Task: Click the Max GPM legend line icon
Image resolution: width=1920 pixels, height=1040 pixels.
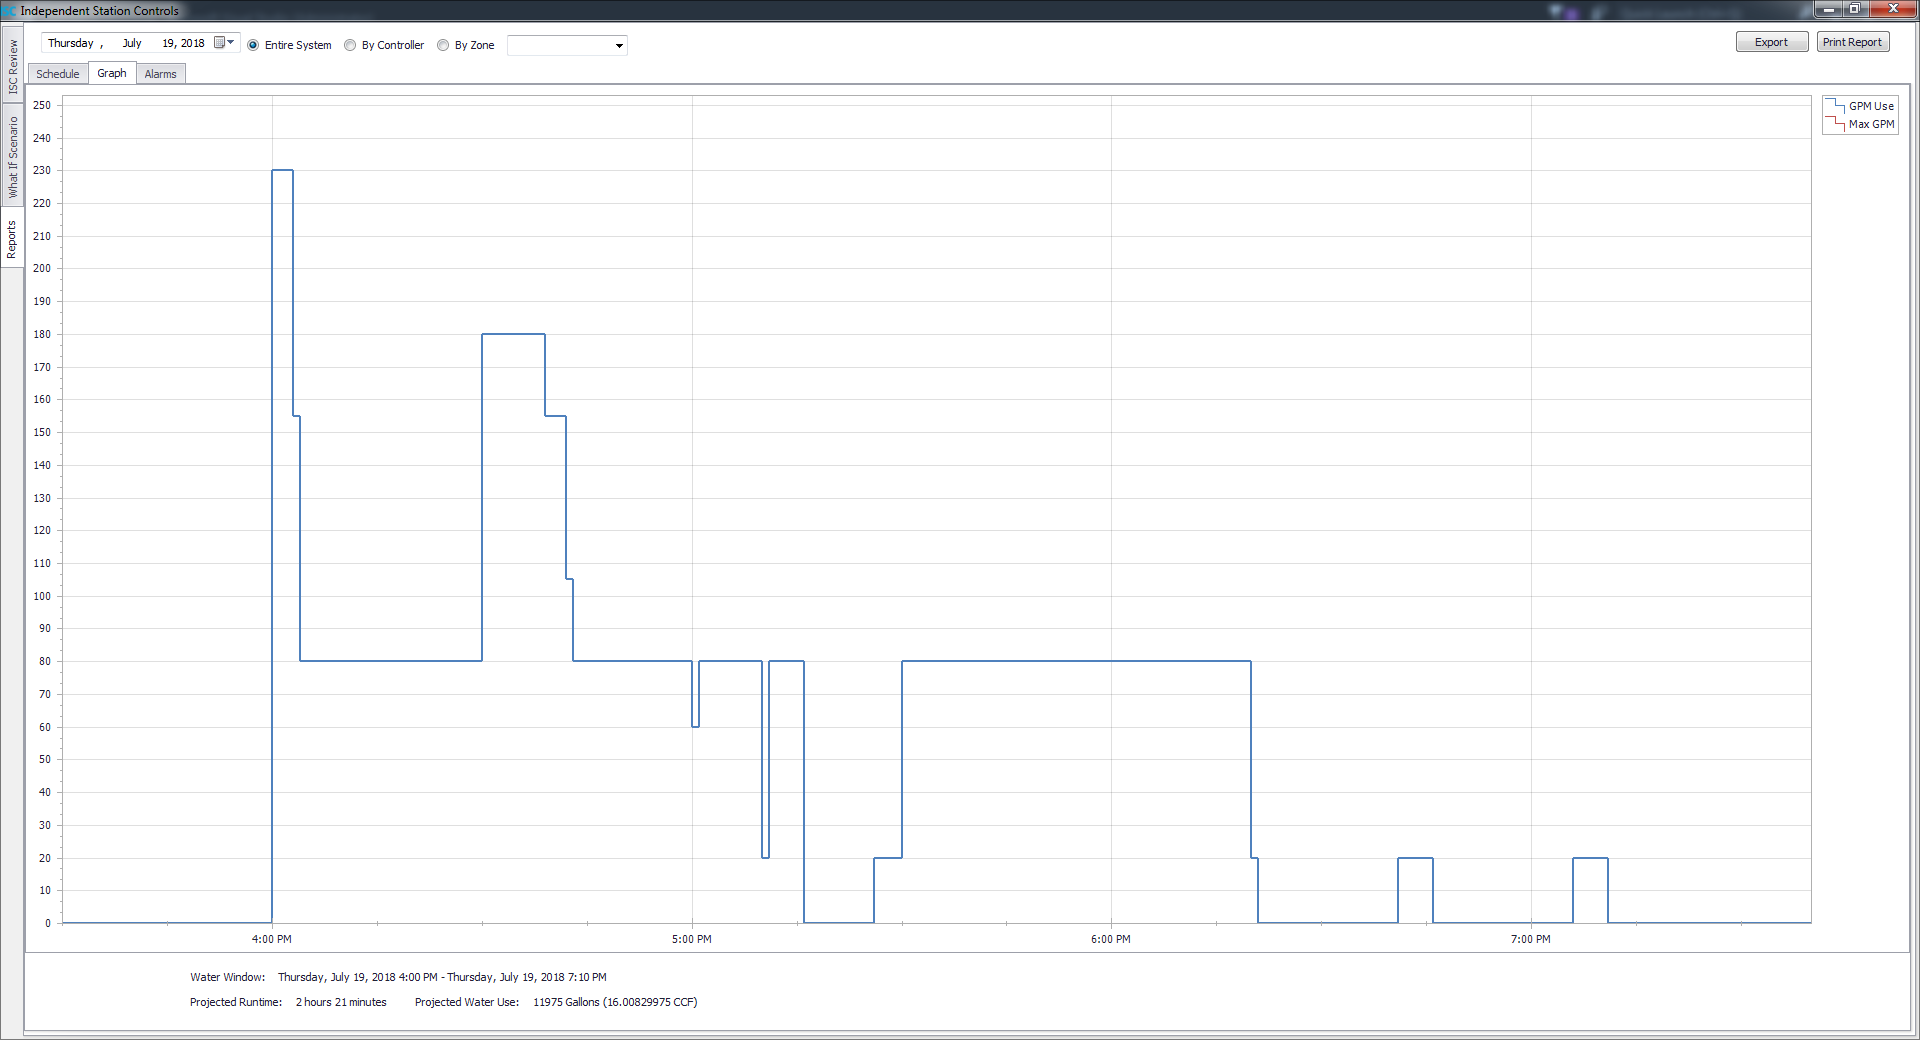Action: click(1835, 124)
